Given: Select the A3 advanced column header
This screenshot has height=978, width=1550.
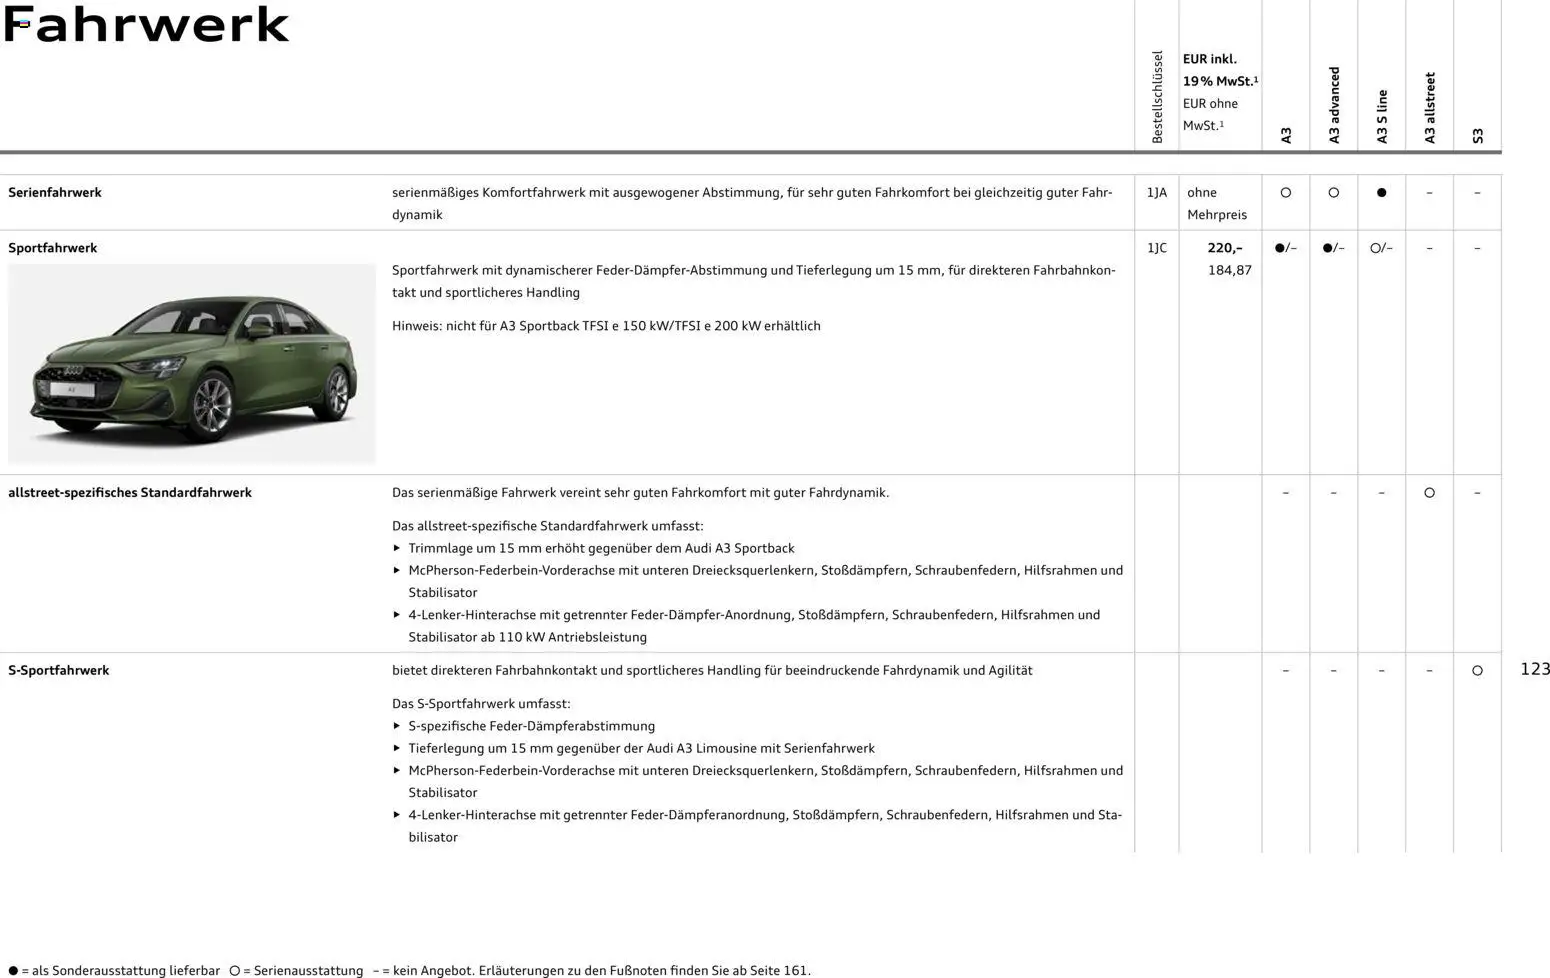Looking at the screenshot, I should tap(1333, 100).
